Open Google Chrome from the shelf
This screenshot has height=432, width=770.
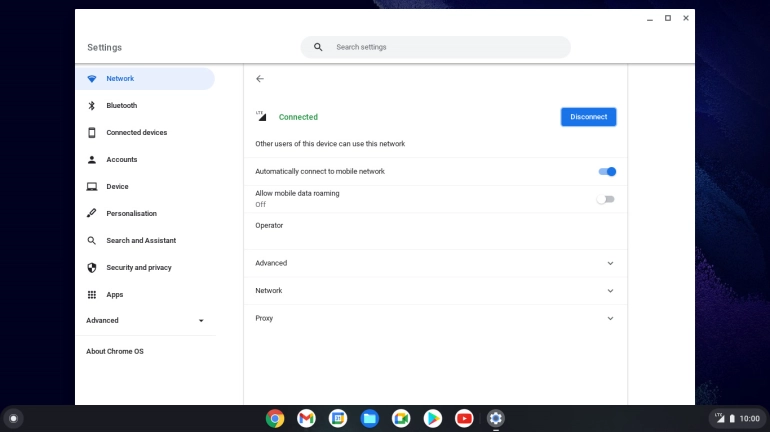coord(275,418)
